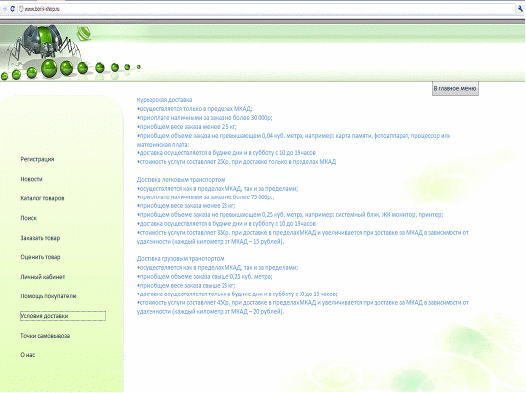Click the browser forward arrow icon
Screen dimensions: 526x393
coord(4,9)
